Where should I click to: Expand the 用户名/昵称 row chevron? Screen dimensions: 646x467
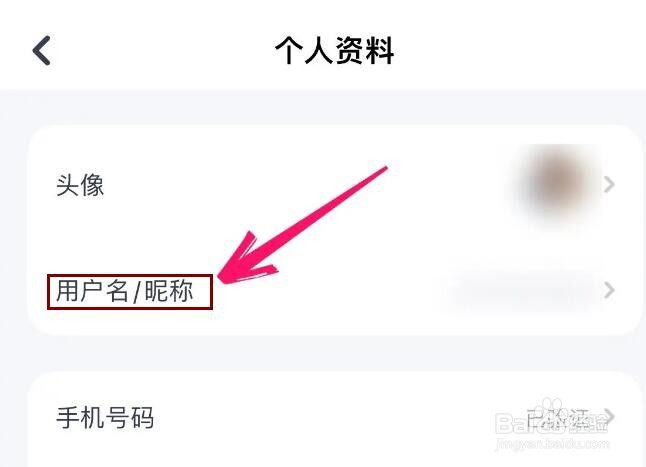[x=609, y=290]
